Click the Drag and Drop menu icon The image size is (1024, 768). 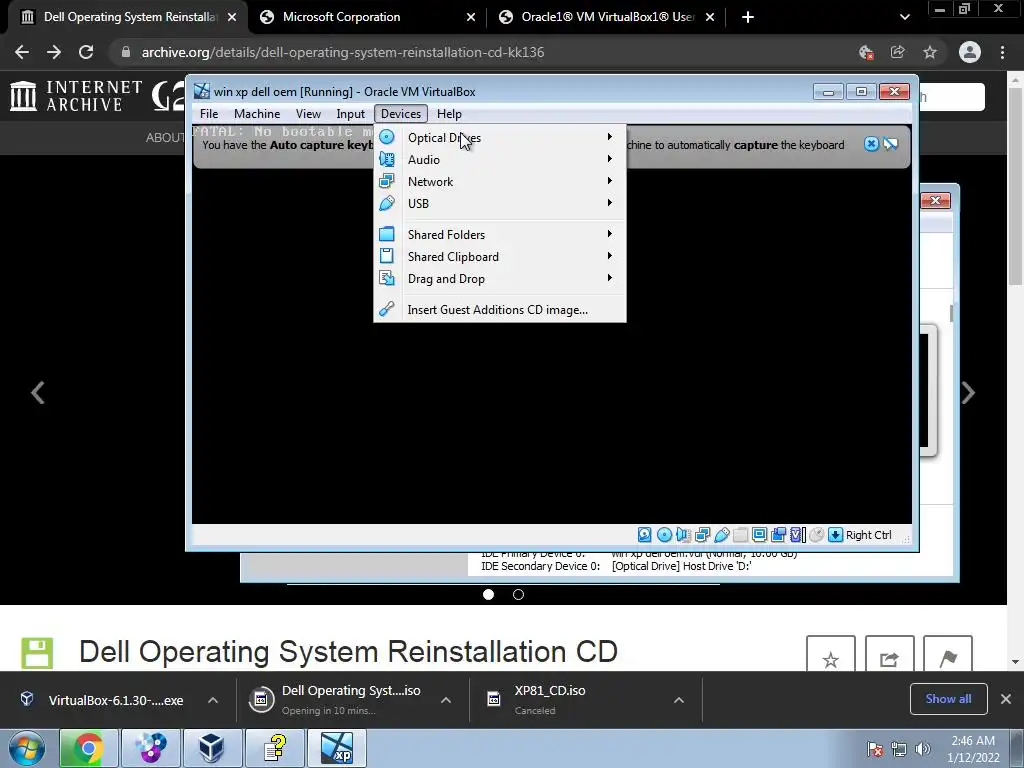coord(387,279)
